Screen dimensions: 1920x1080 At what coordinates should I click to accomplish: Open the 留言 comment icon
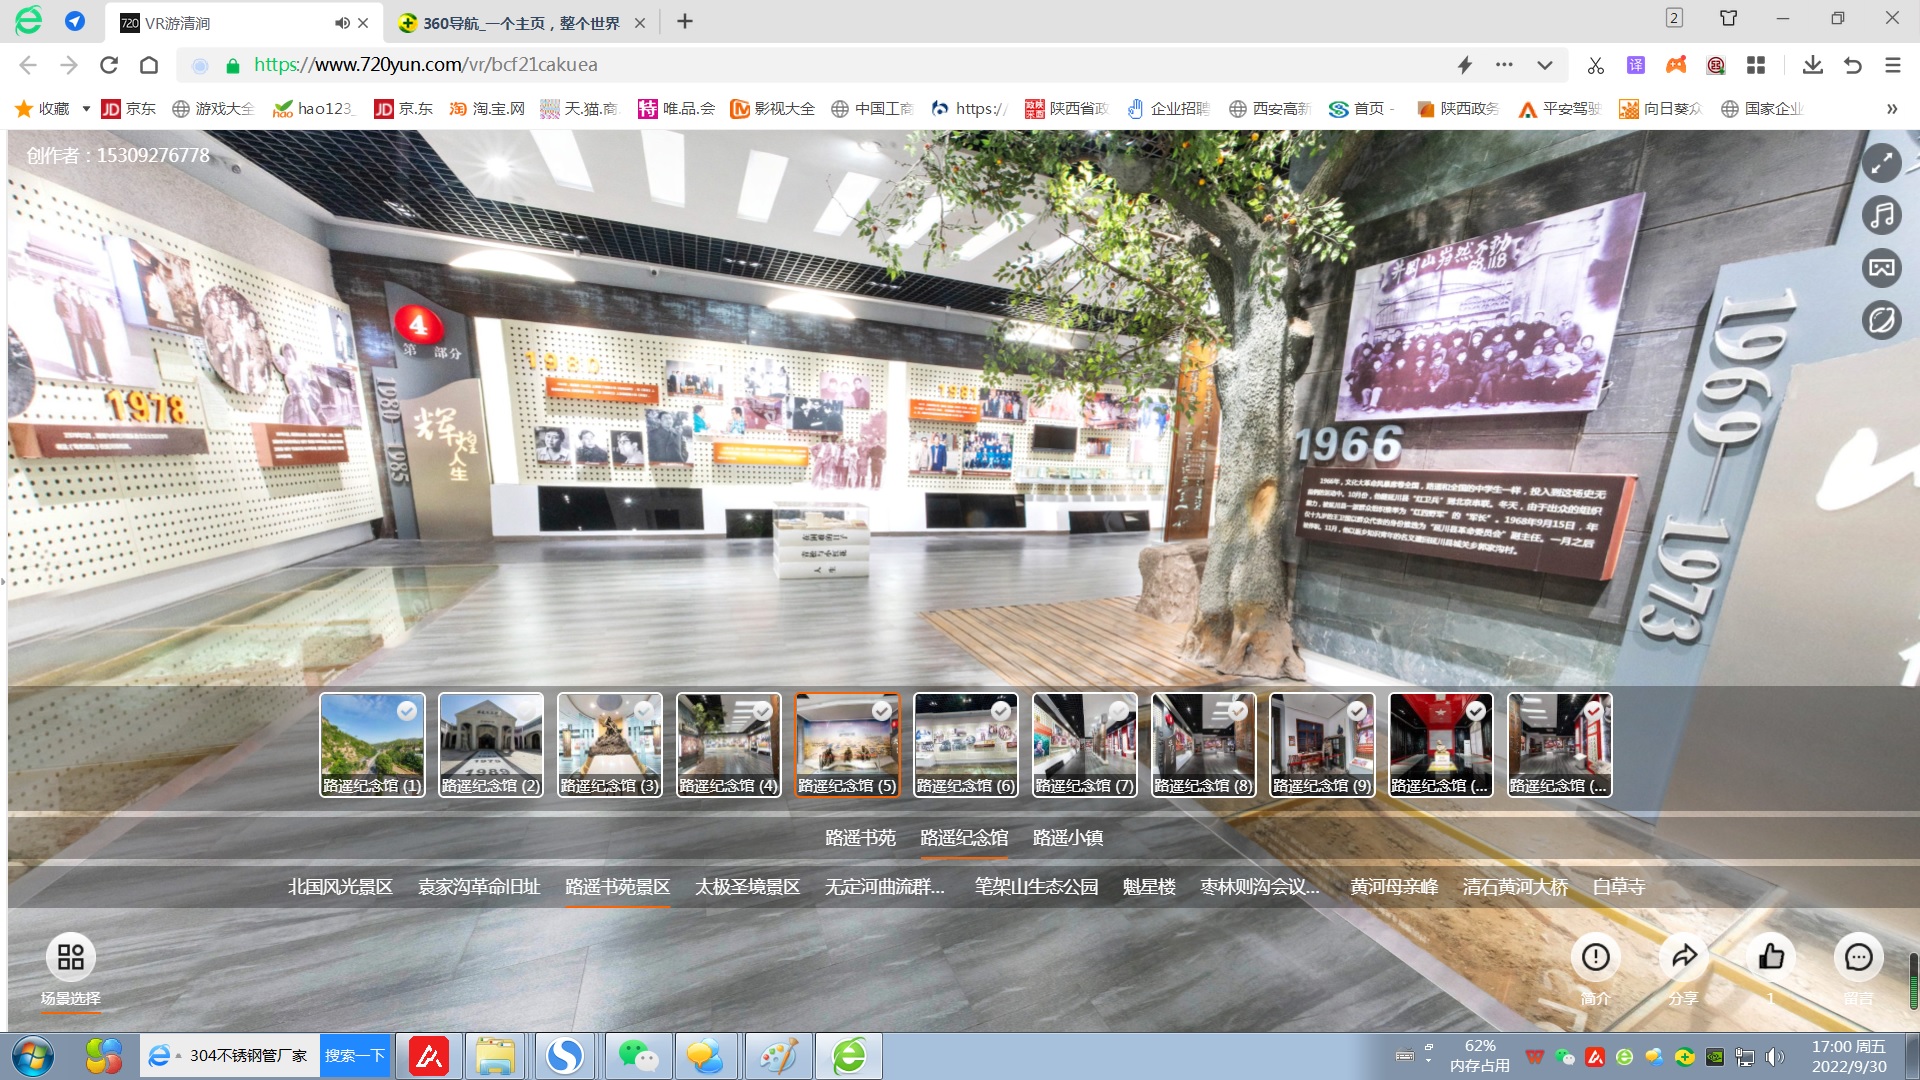point(1858,957)
